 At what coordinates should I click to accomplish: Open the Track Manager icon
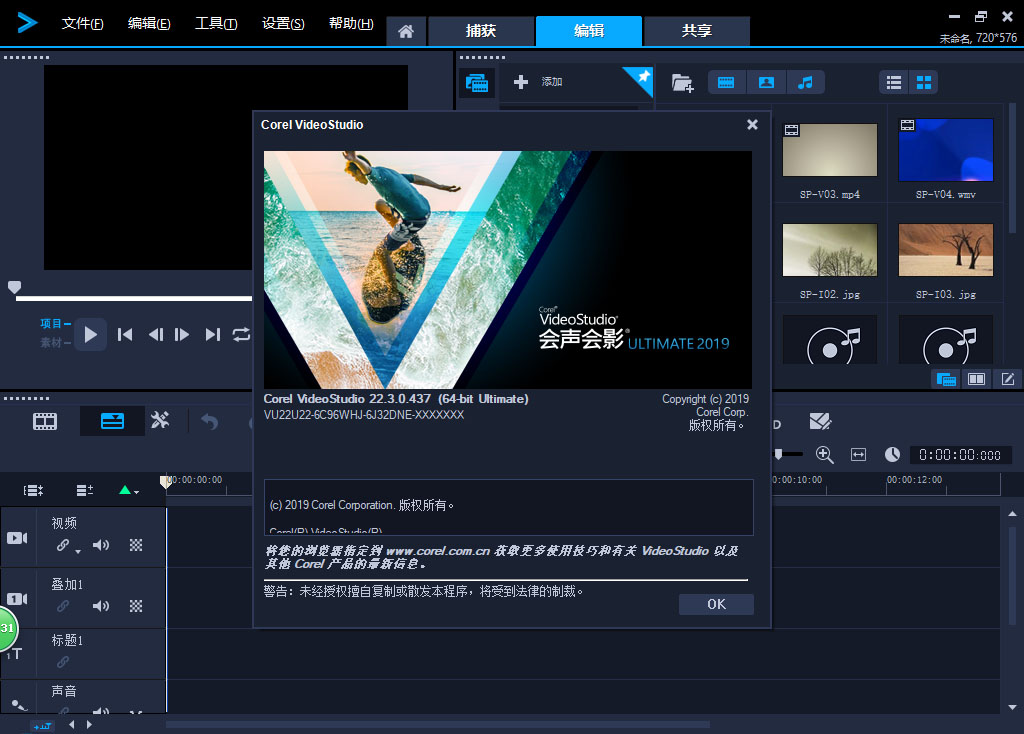[85, 490]
